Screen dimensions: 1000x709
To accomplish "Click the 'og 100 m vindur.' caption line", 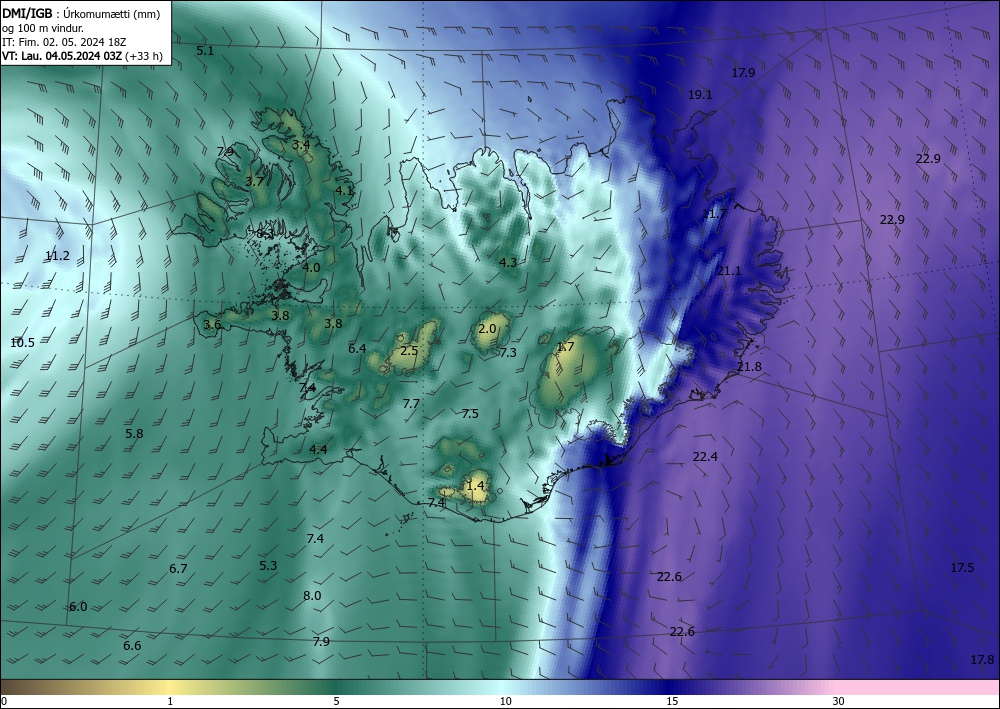I will (43, 28).
